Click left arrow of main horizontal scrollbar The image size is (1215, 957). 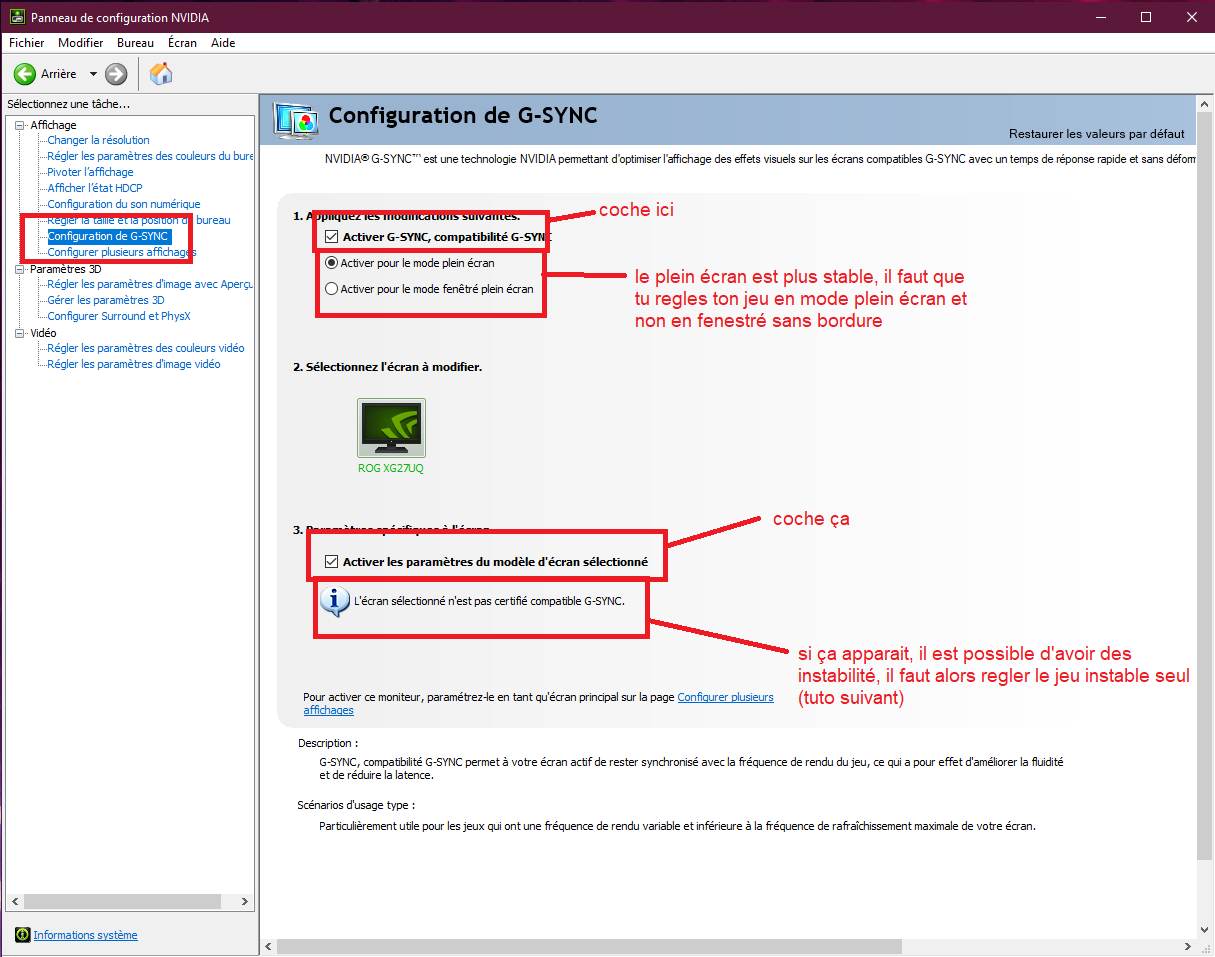pyautogui.click(x=267, y=946)
